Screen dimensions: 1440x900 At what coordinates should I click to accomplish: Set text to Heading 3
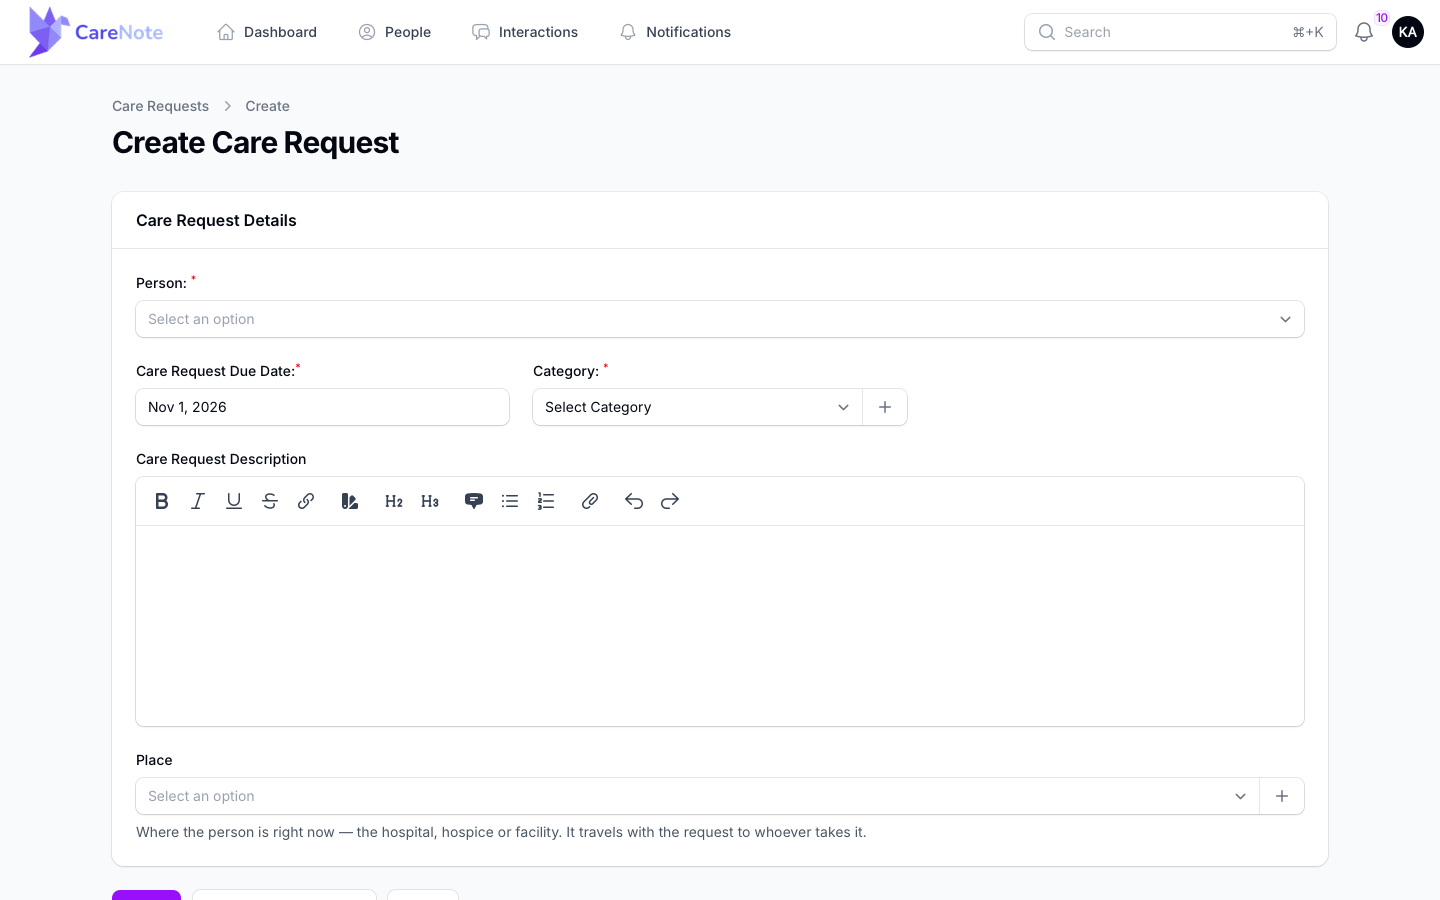[430, 501]
